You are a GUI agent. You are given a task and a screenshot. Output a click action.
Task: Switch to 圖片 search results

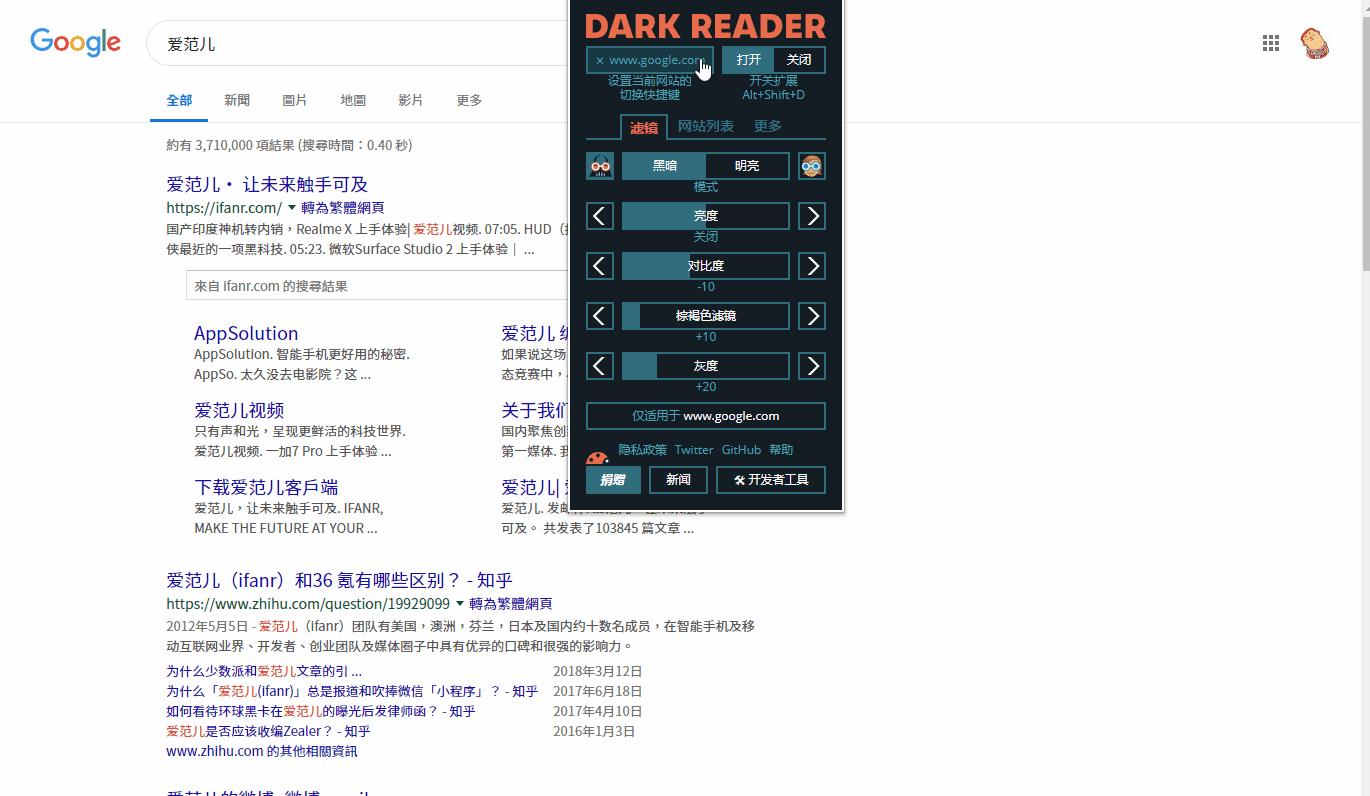tap(295, 100)
